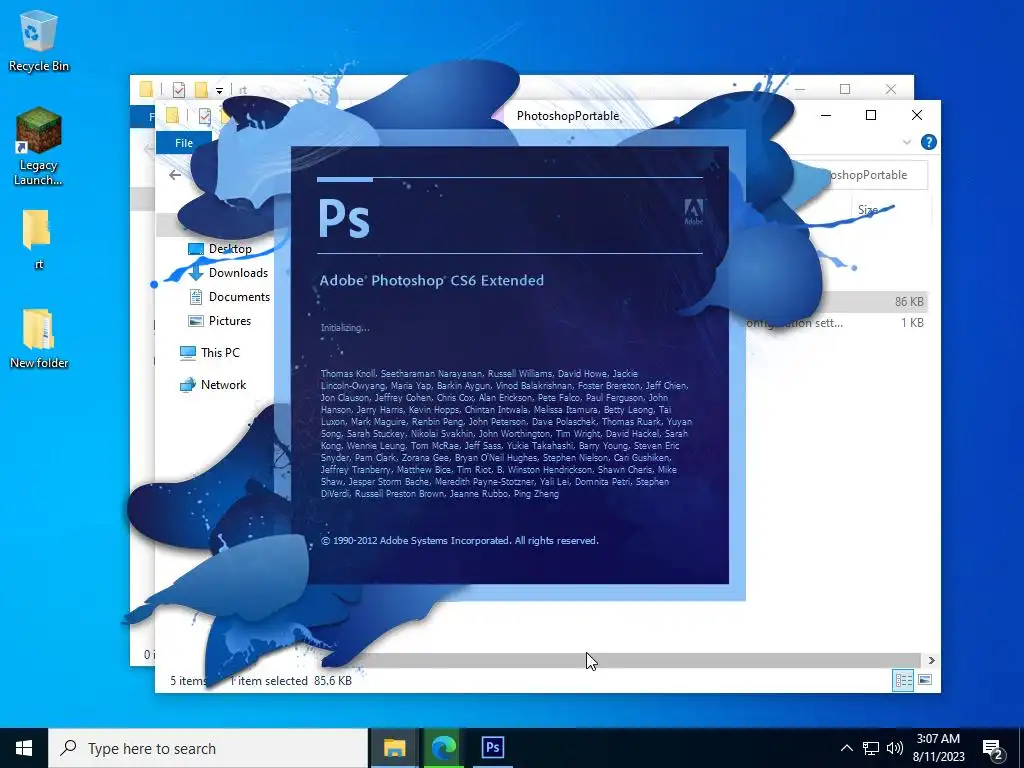Image resolution: width=1024 pixels, height=768 pixels.
Task: Open quick access toolbar dropdown in back window
Action: (x=219, y=90)
